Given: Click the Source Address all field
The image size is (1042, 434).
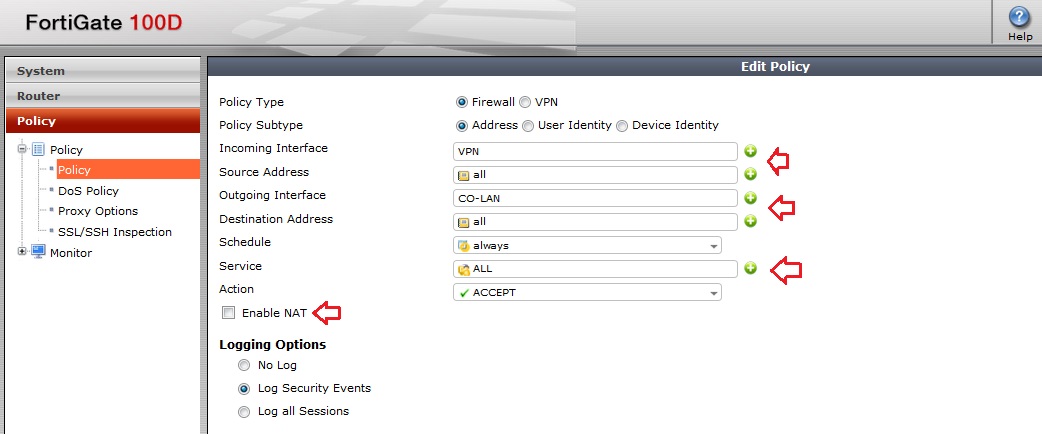Looking at the screenshot, I should click(x=595, y=175).
